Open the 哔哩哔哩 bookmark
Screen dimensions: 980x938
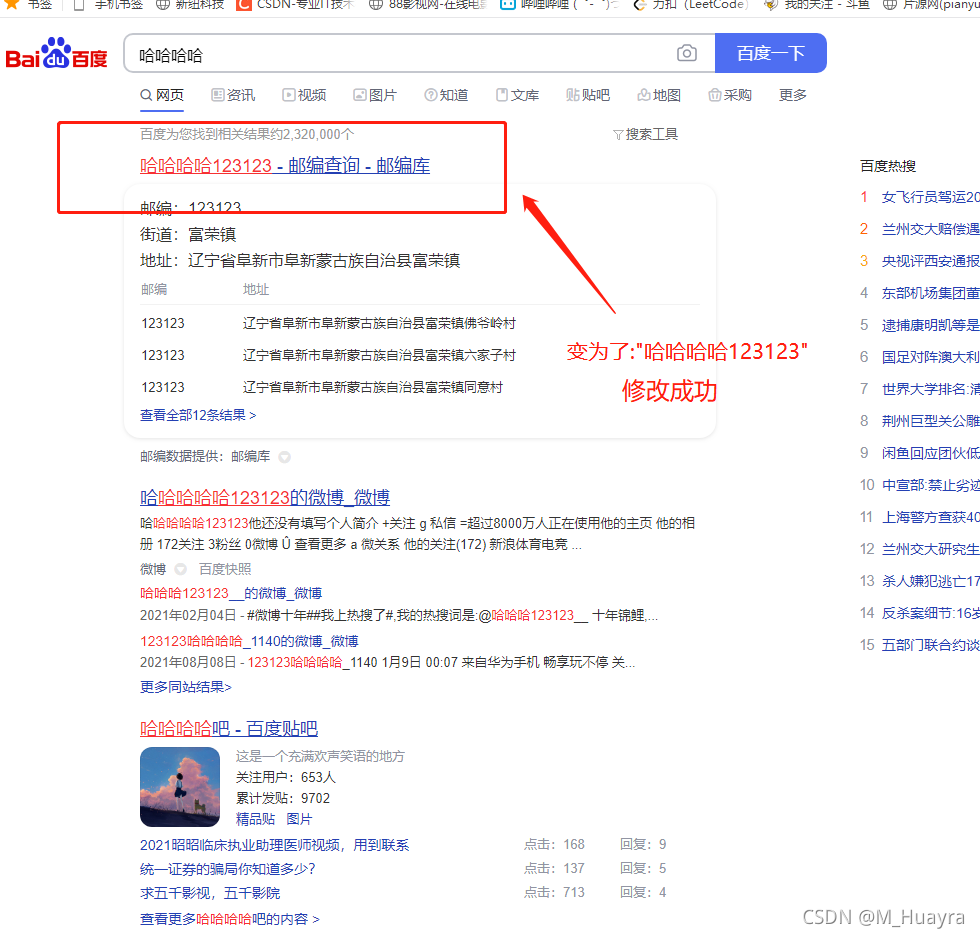point(559,5)
